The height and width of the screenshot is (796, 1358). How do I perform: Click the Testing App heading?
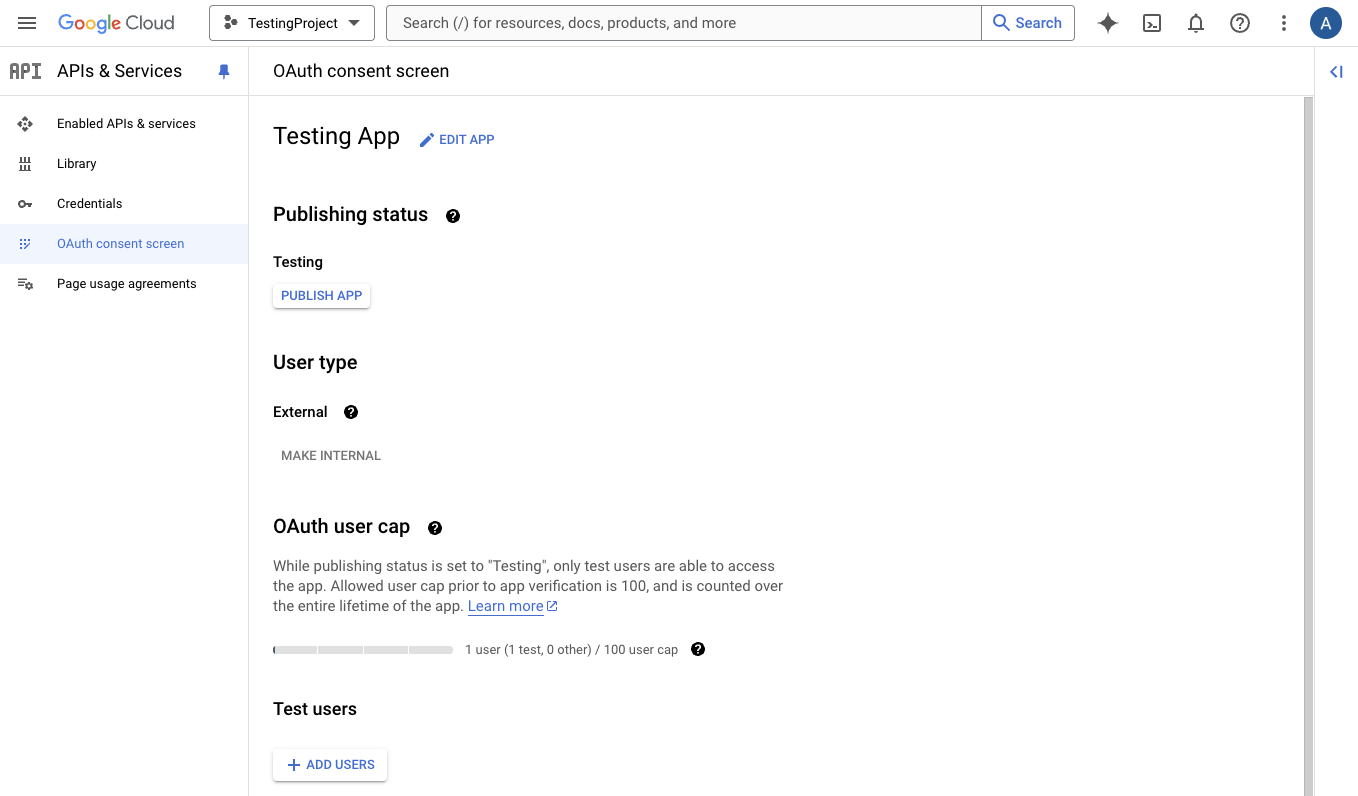(336, 137)
